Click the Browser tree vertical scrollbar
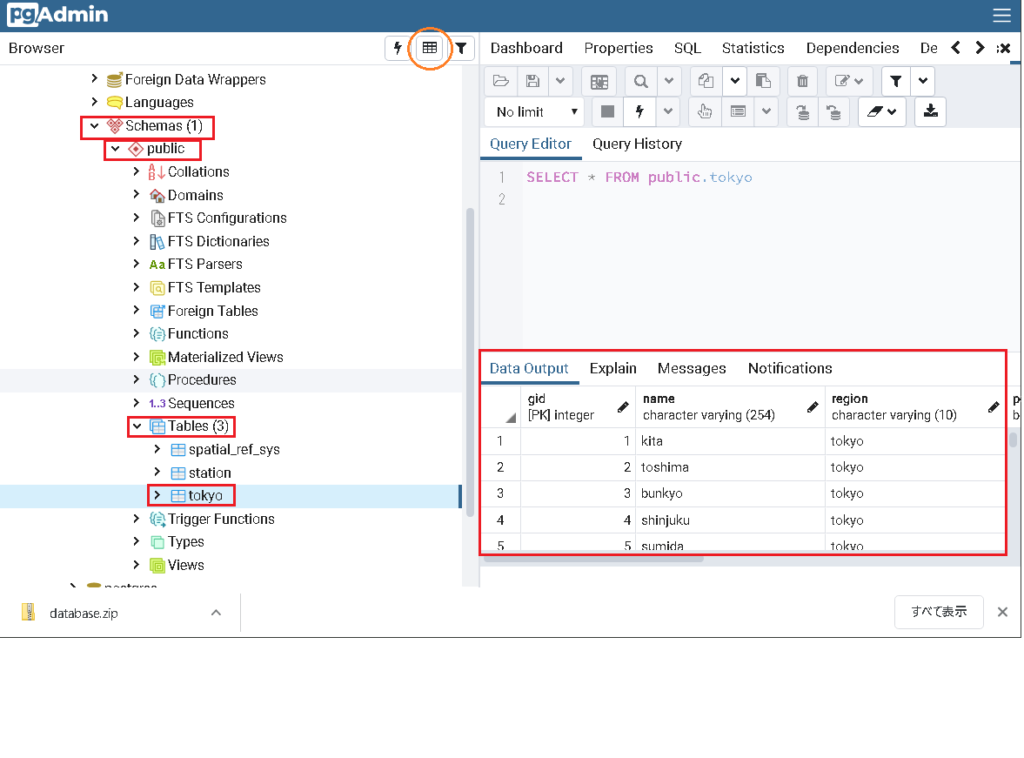 click(469, 360)
